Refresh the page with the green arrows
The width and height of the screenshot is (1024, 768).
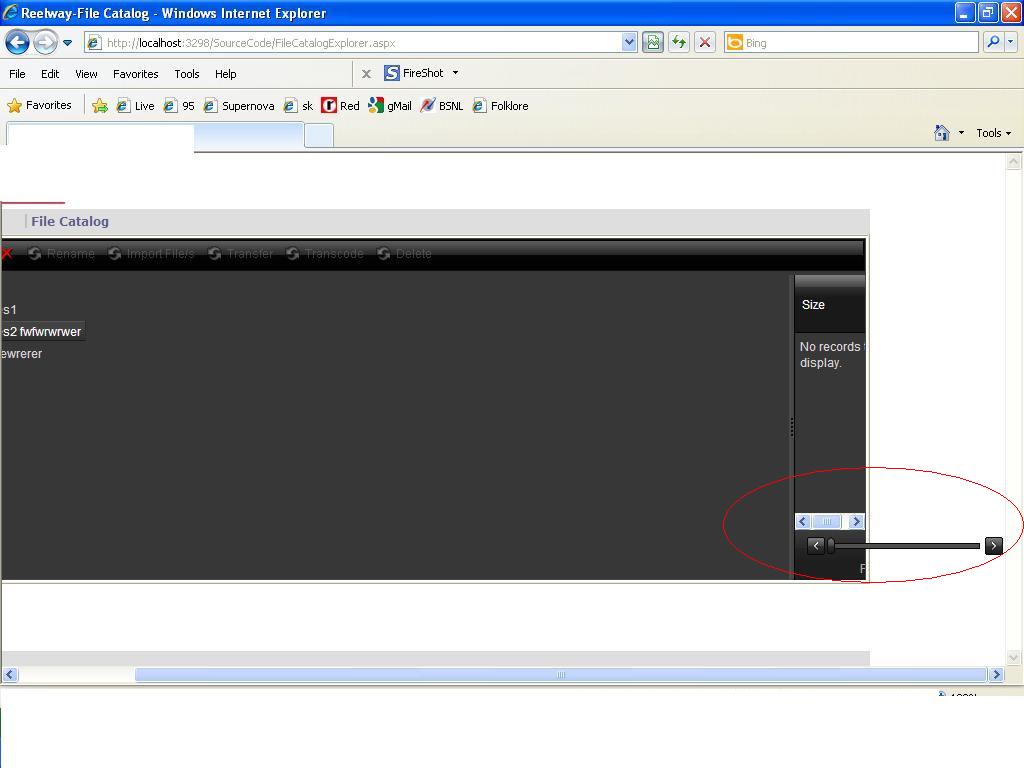tap(679, 43)
